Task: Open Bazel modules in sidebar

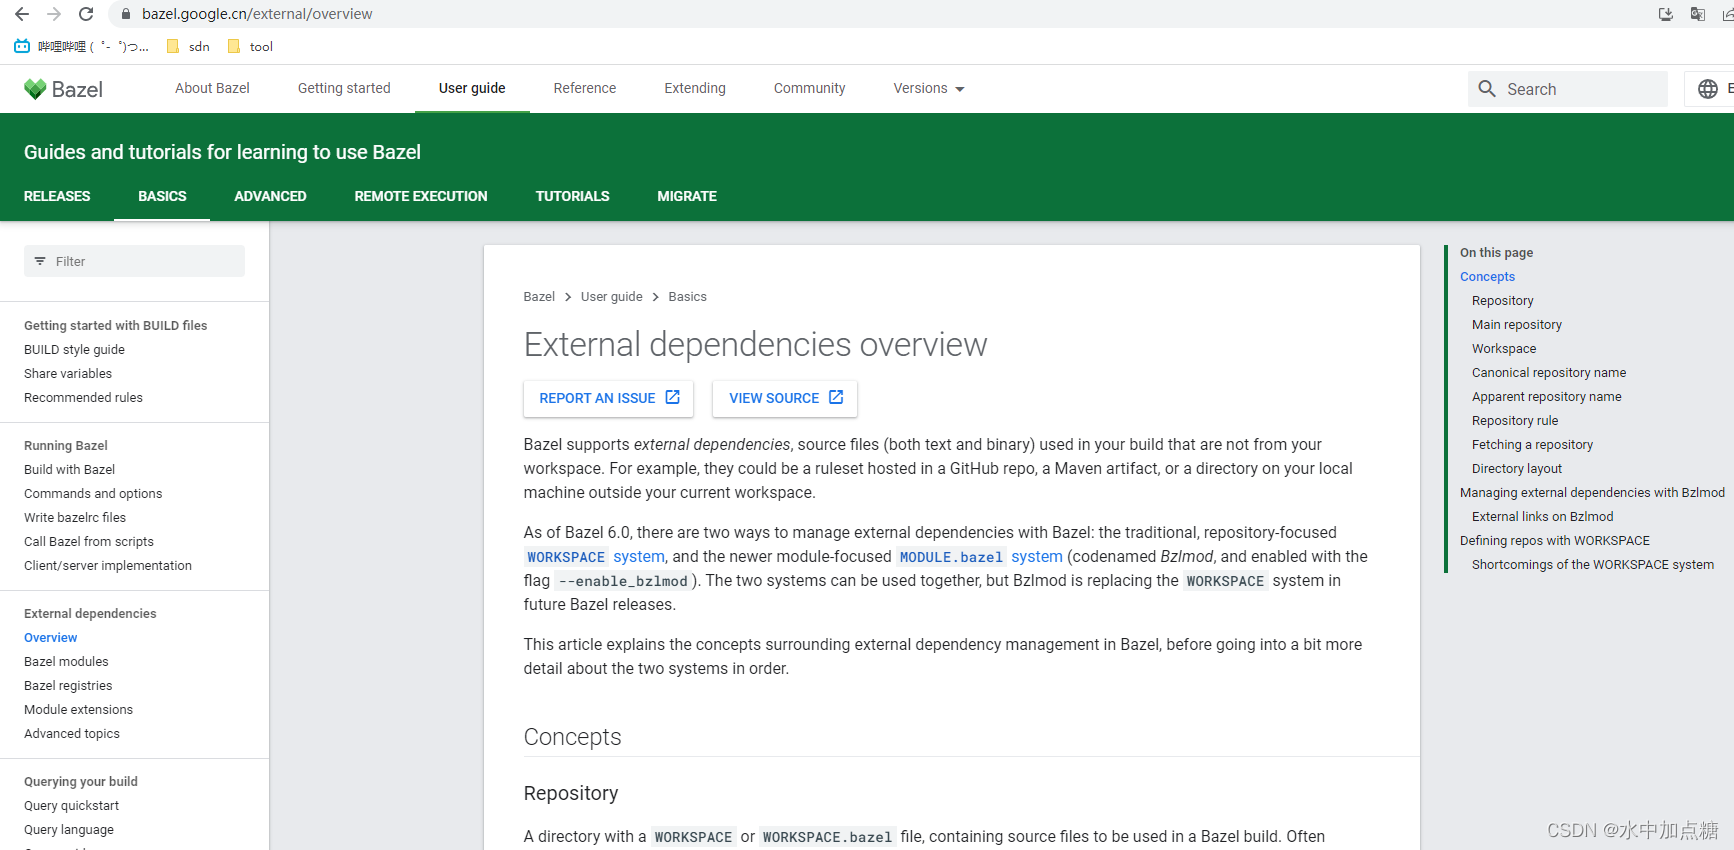Action: tap(66, 662)
